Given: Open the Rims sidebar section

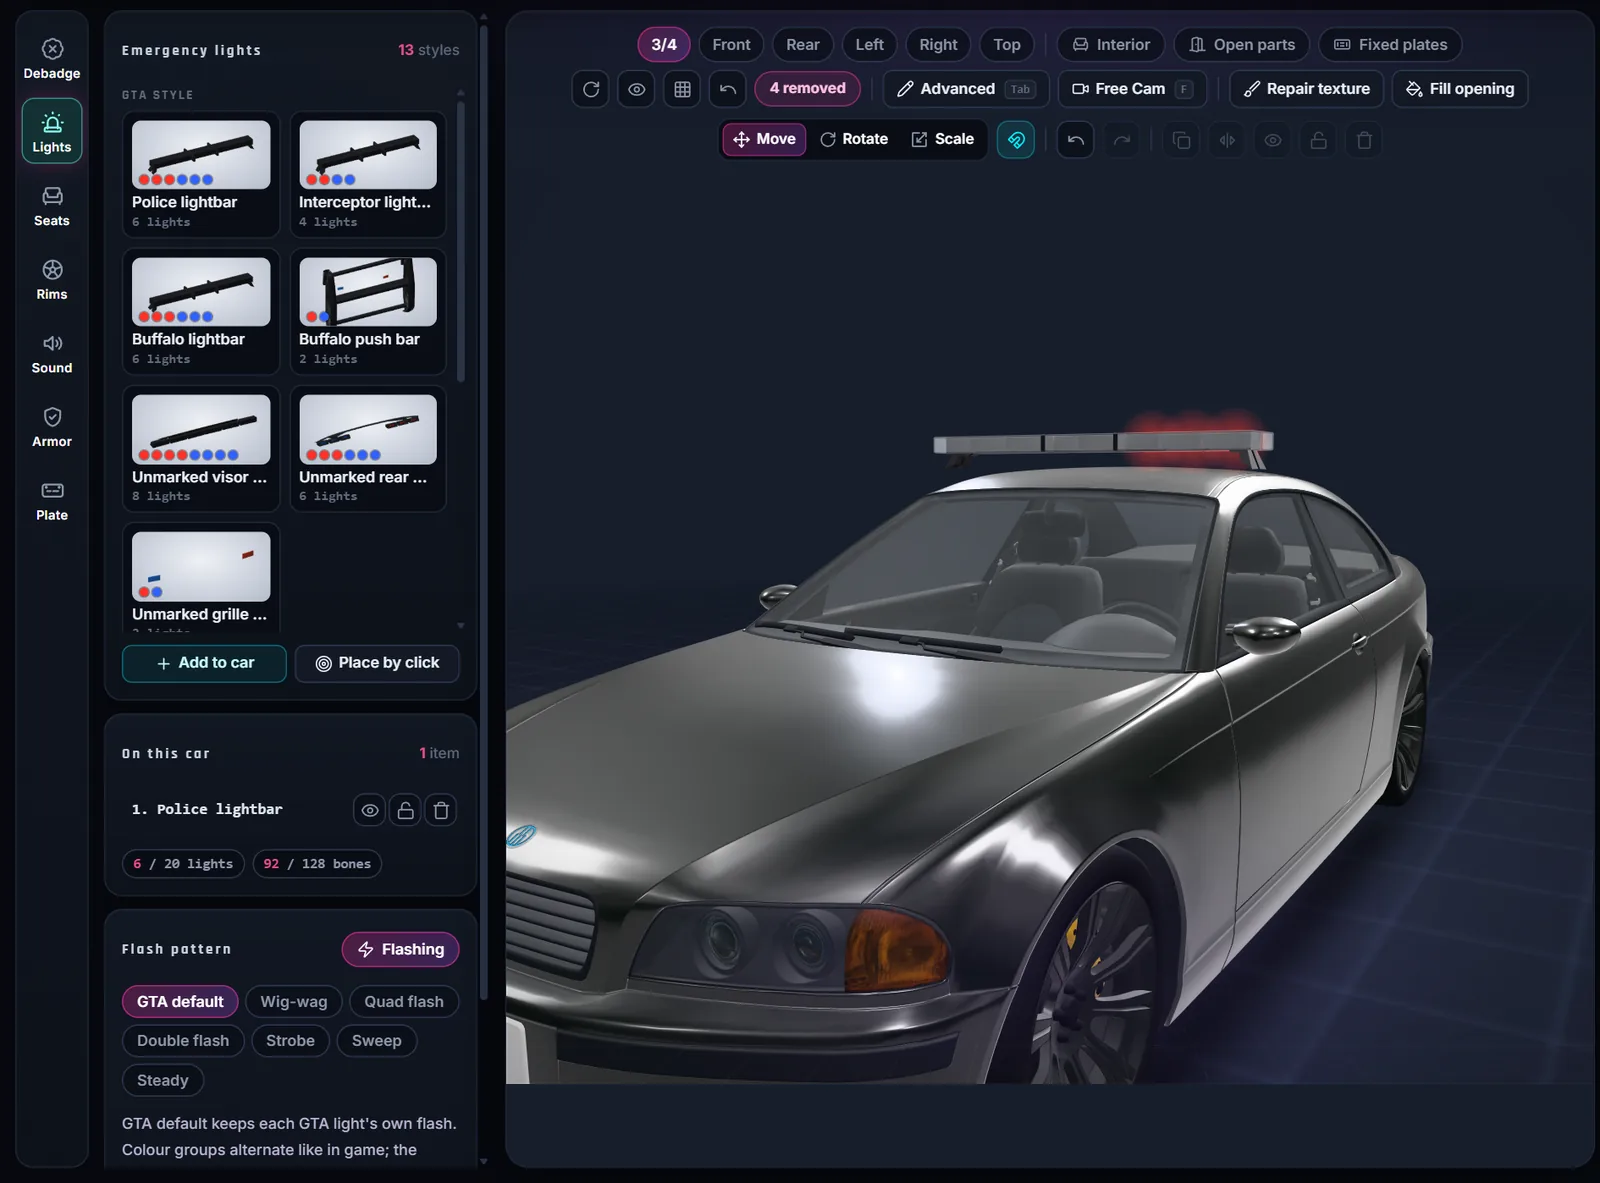Looking at the screenshot, I should [x=52, y=280].
